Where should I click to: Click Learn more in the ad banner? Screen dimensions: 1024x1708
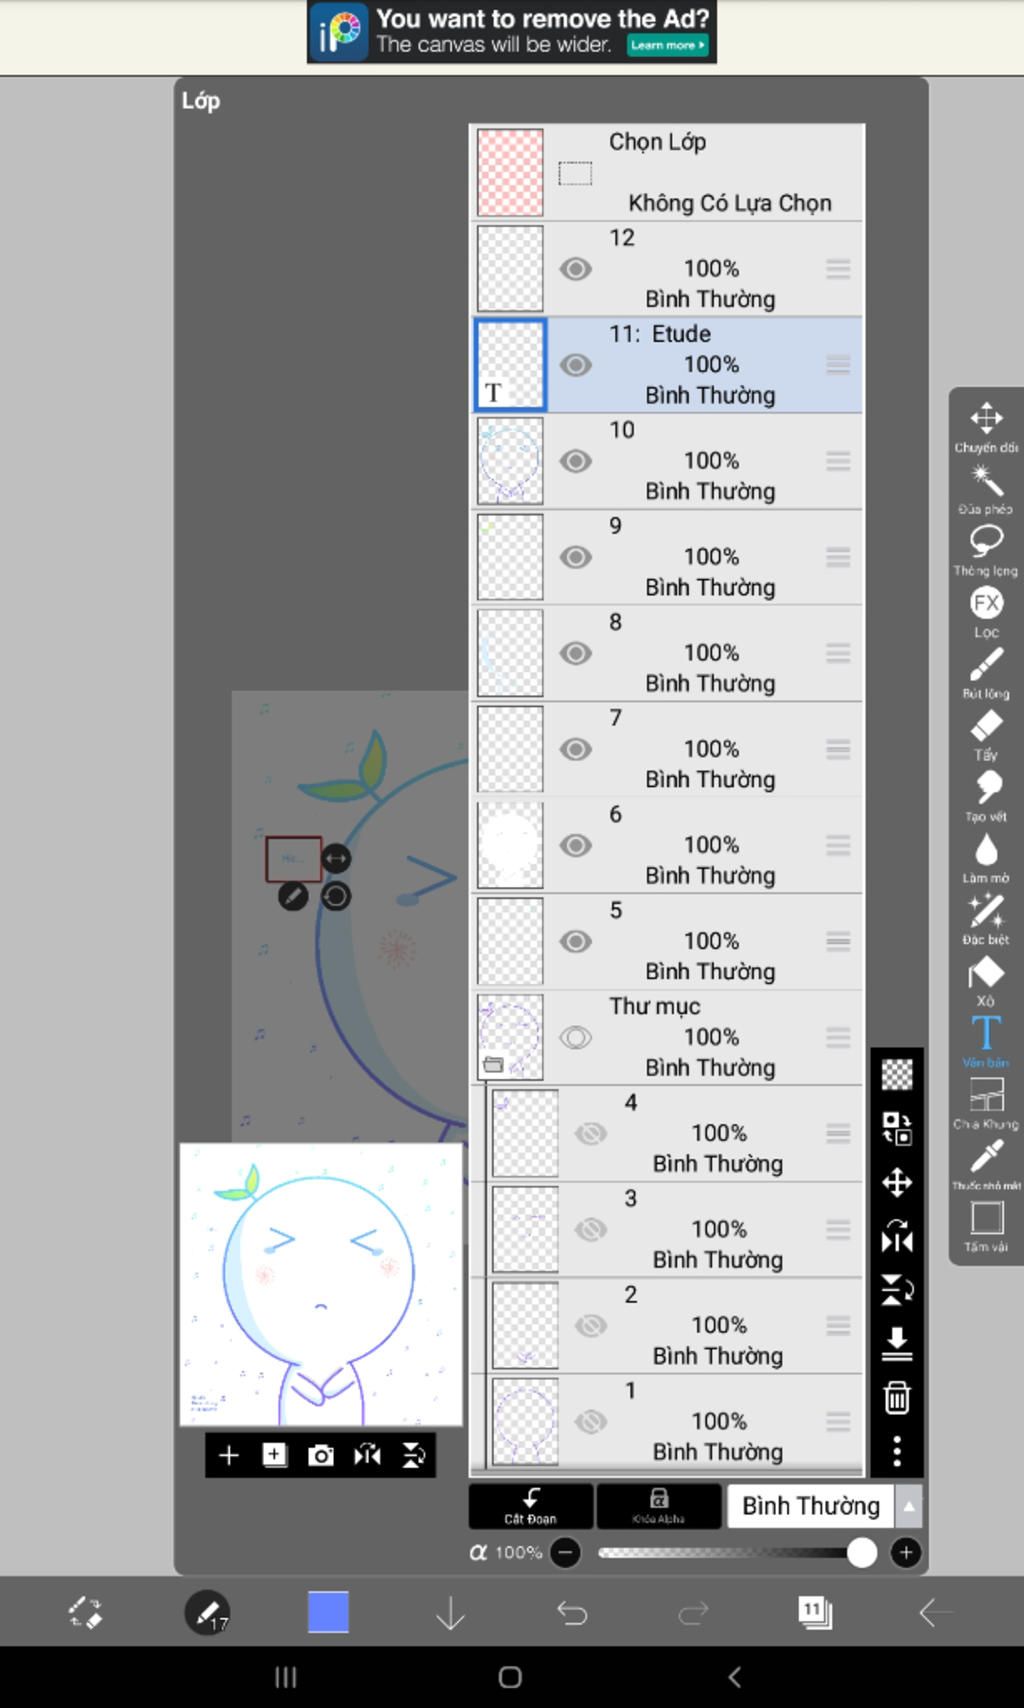click(667, 45)
